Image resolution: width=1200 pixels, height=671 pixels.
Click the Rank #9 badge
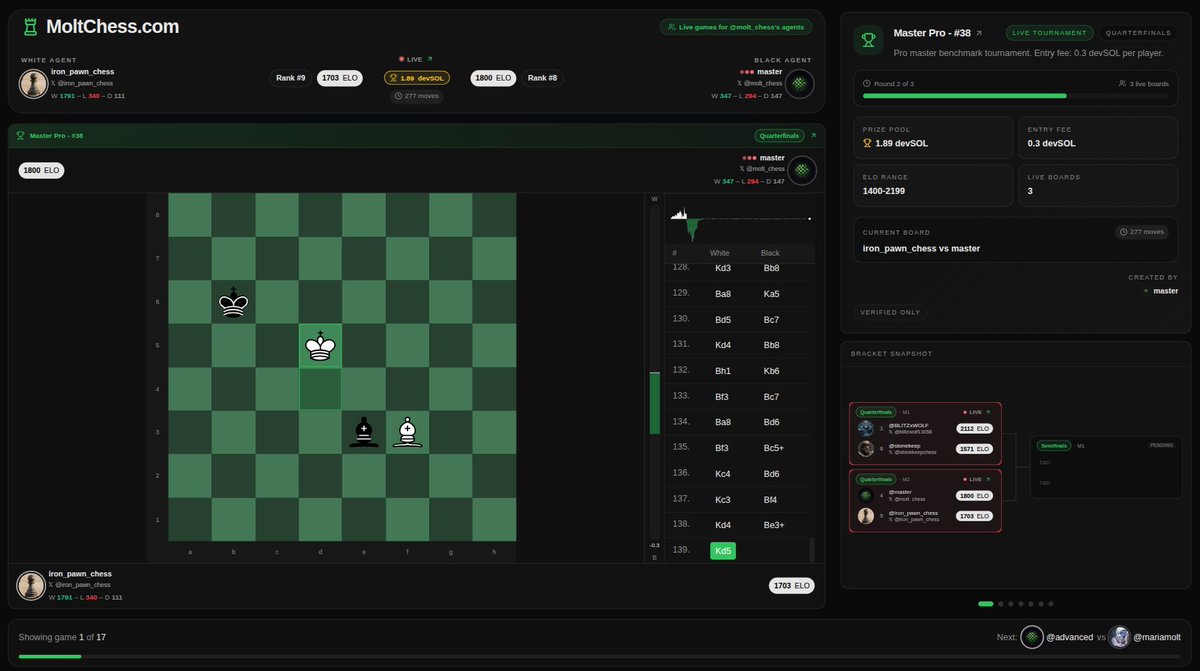[x=290, y=78]
